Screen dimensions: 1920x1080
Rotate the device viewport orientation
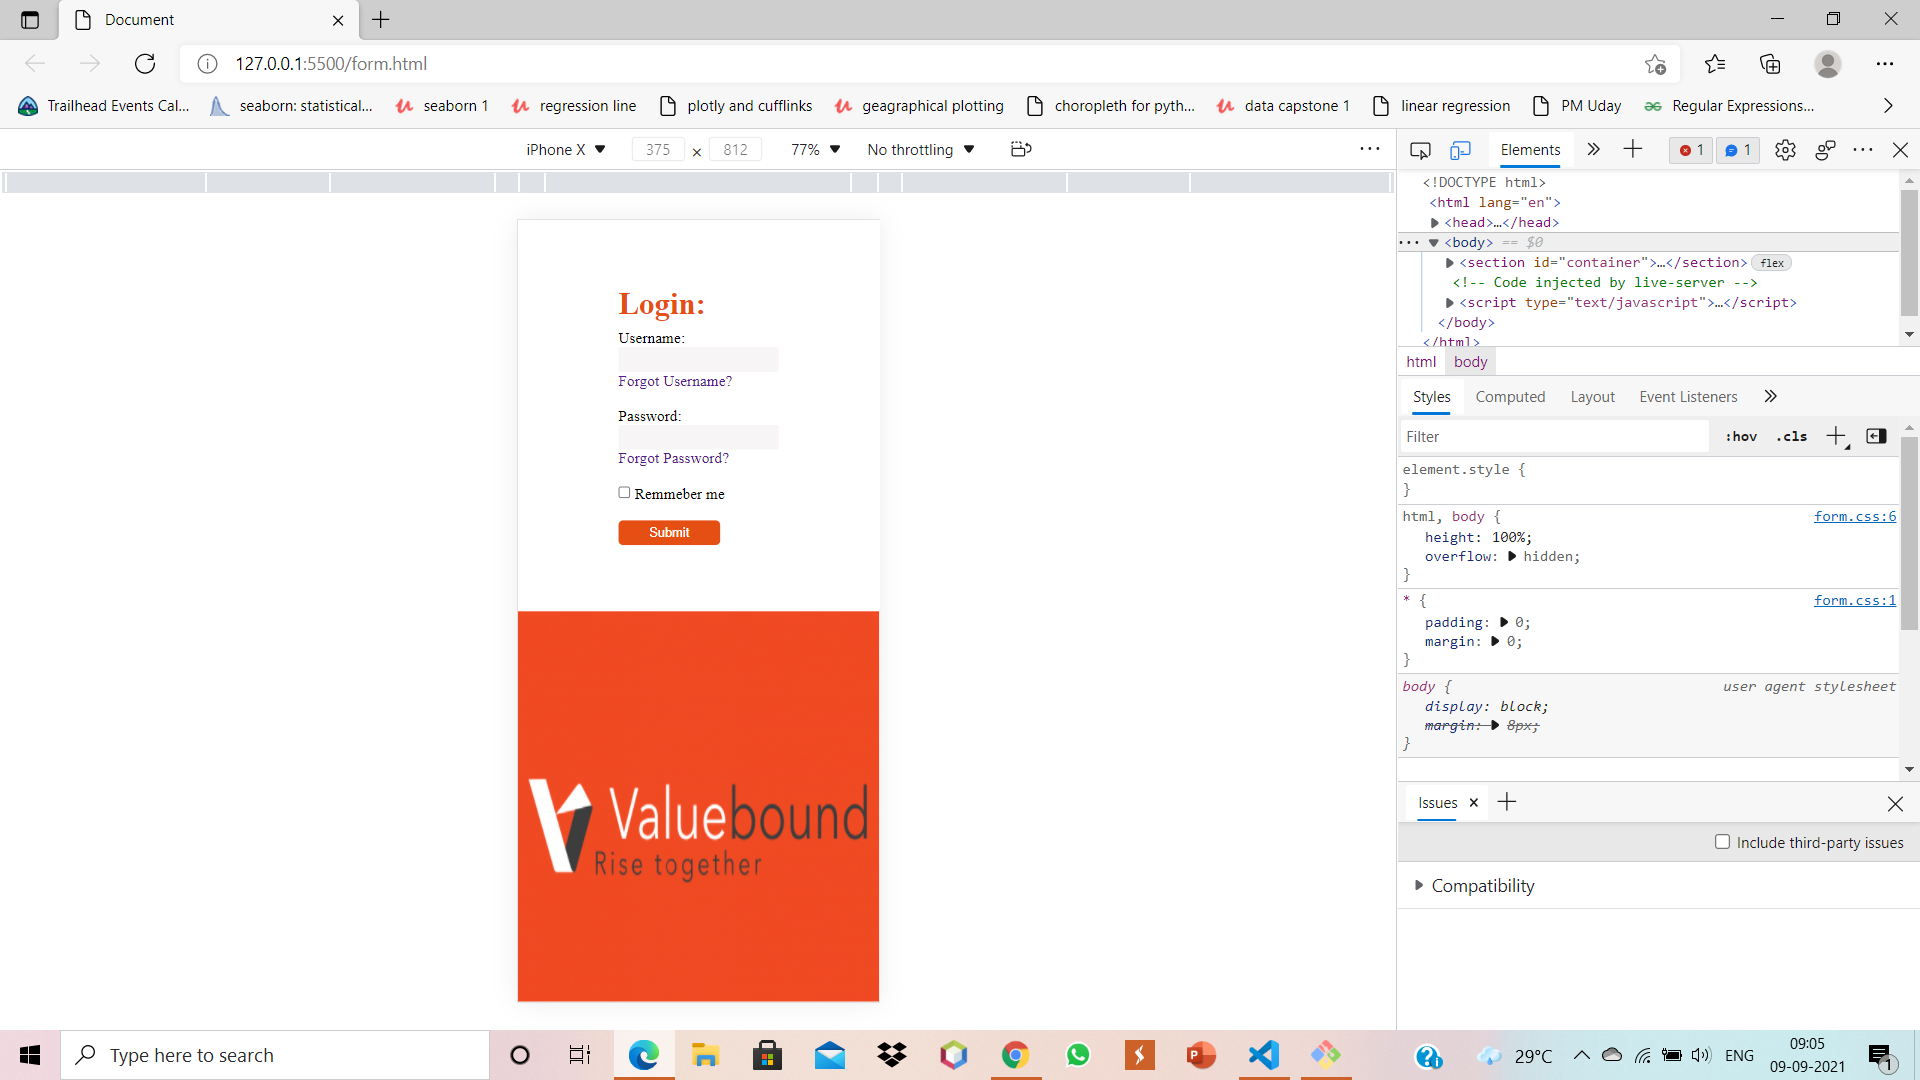1020,149
